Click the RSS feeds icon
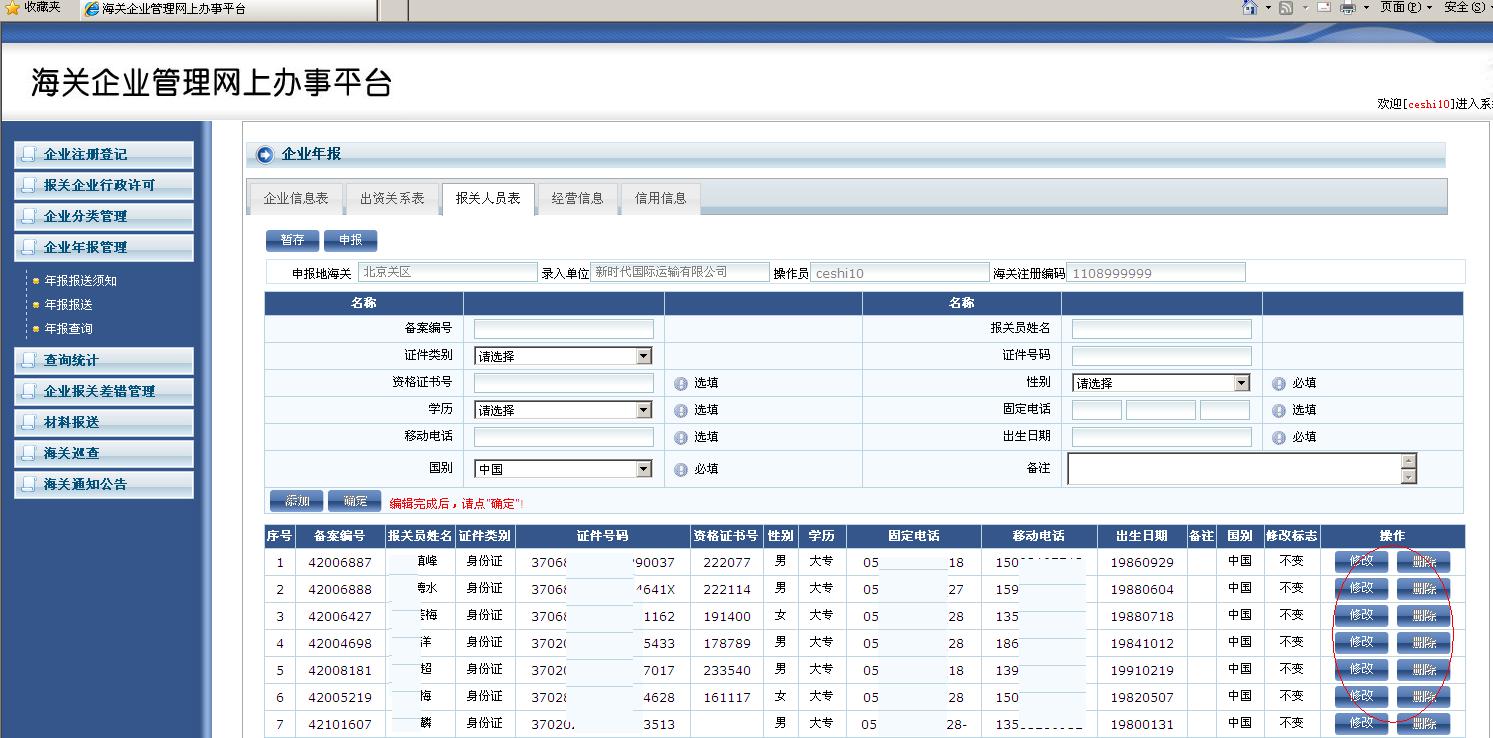 coord(1286,8)
